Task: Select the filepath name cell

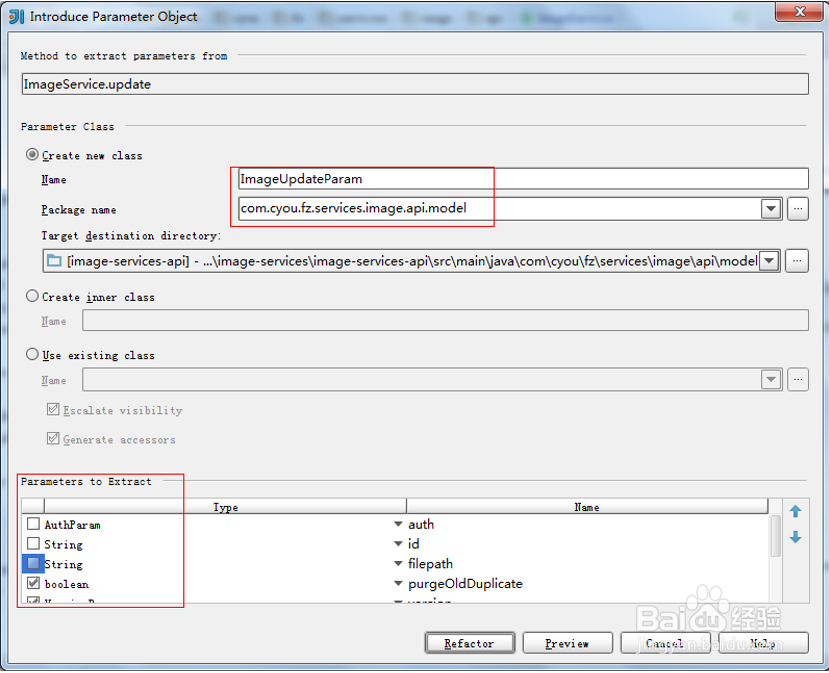Action: pos(587,564)
